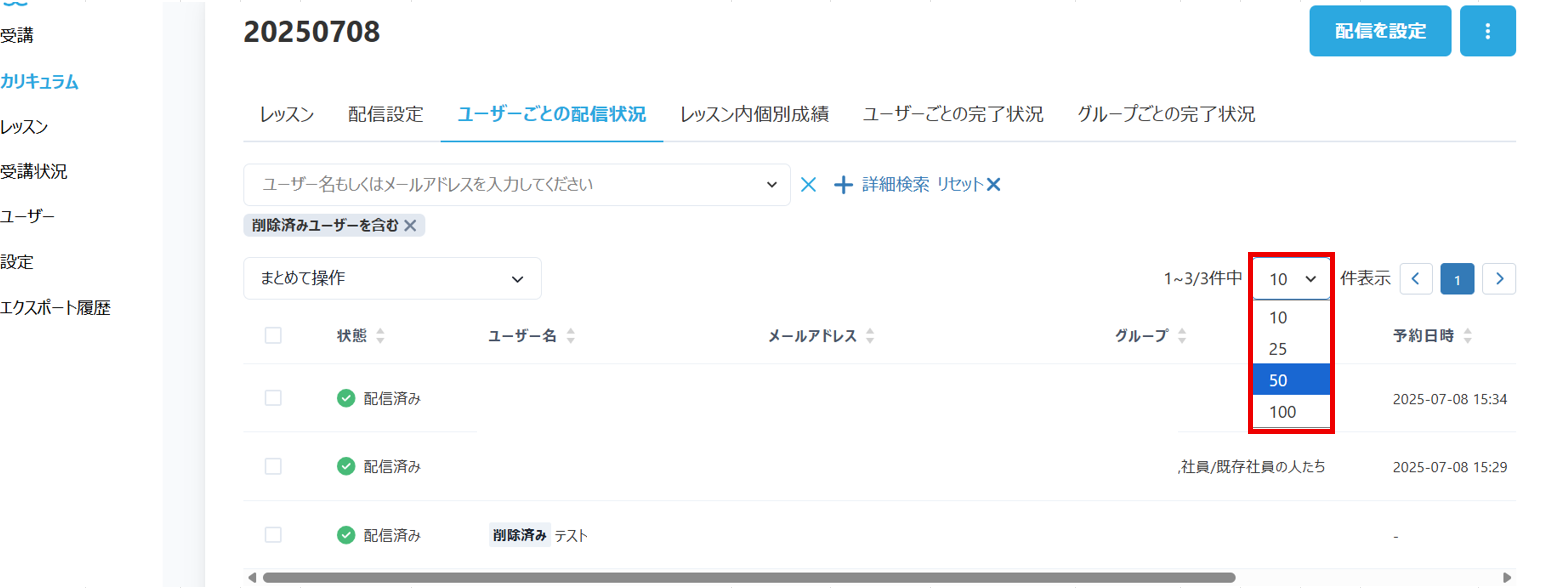The height and width of the screenshot is (588, 1545).
Task: Click the horizontal table scrollbar thumb
Action: [749, 577]
